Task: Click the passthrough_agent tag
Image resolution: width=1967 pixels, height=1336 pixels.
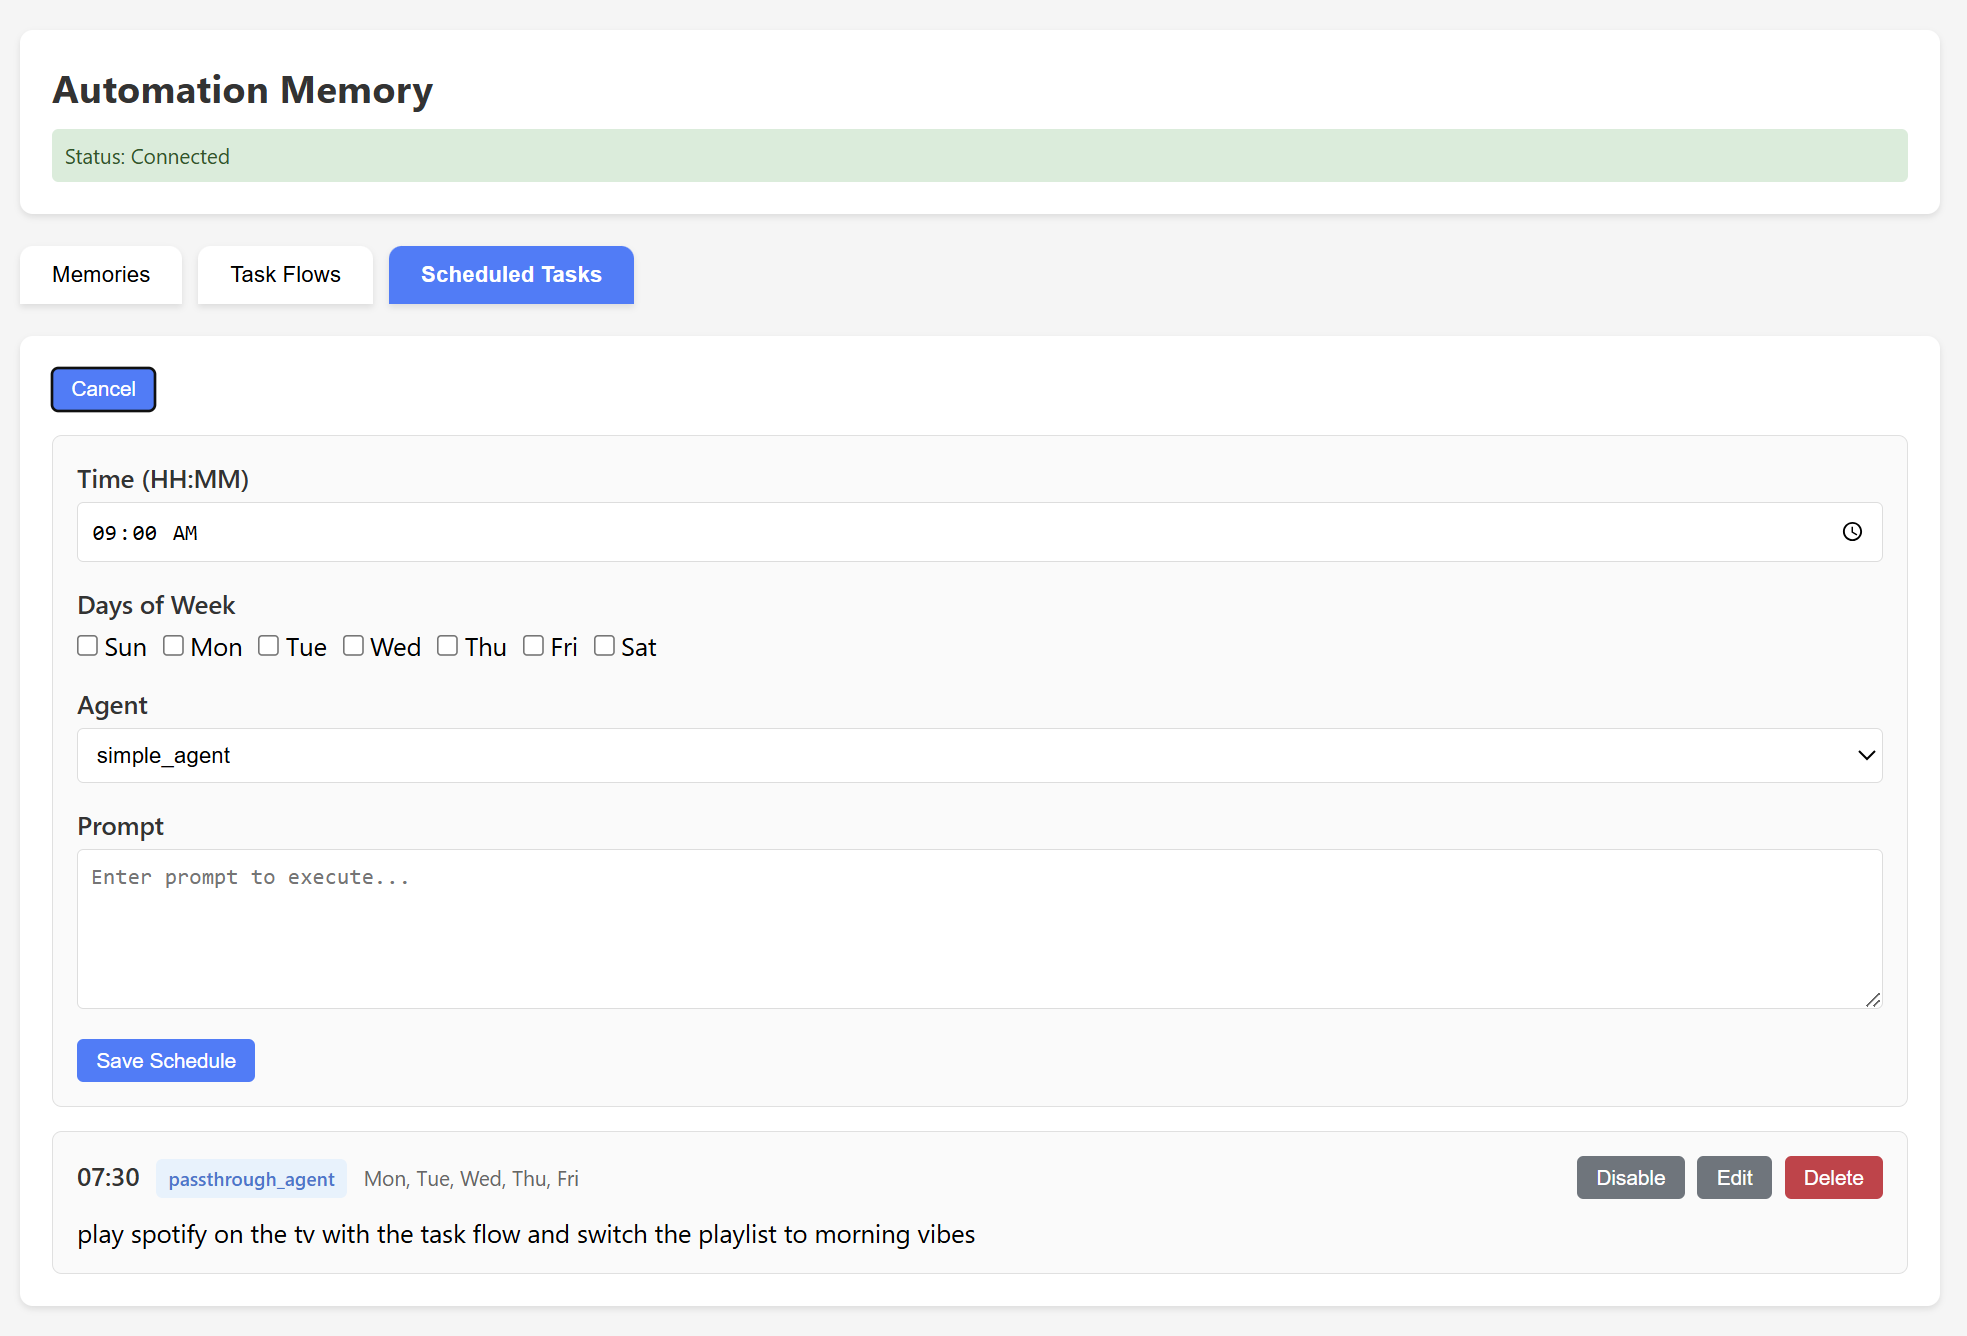Action: tap(251, 1179)
